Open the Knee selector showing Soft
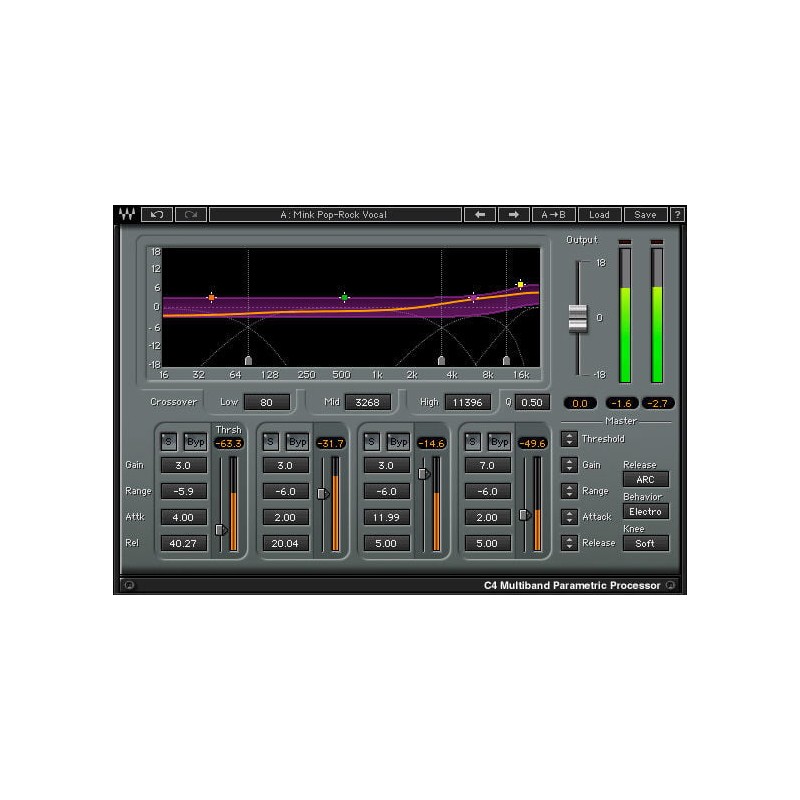The width and height of the screenshot is (800, 800). point(646,543)
